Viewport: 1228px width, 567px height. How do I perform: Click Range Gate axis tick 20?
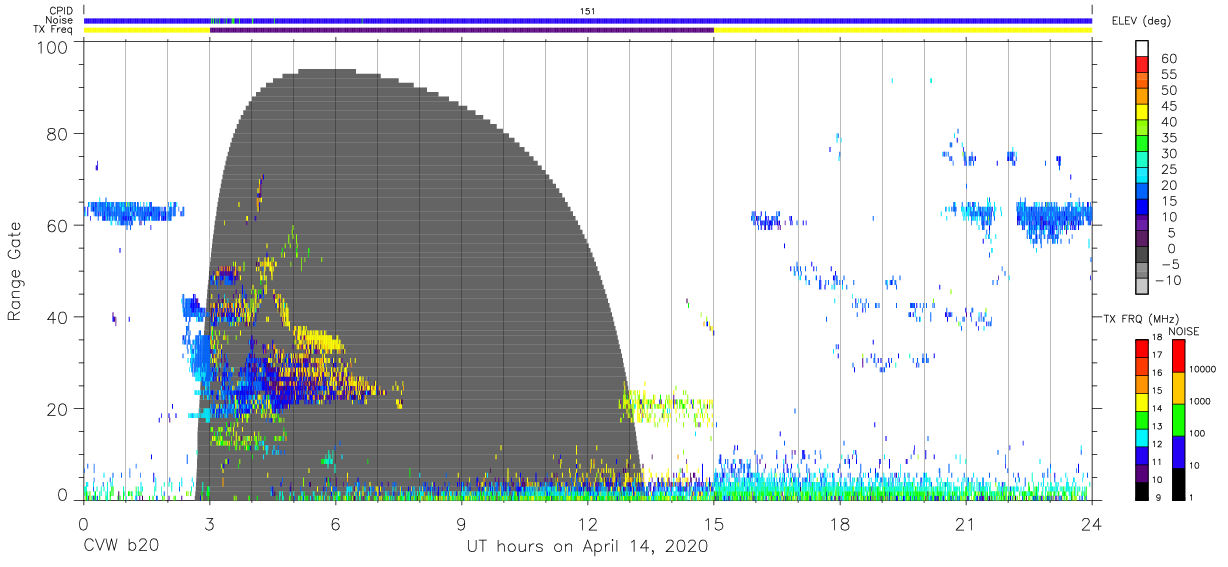(x=57, y=409)
